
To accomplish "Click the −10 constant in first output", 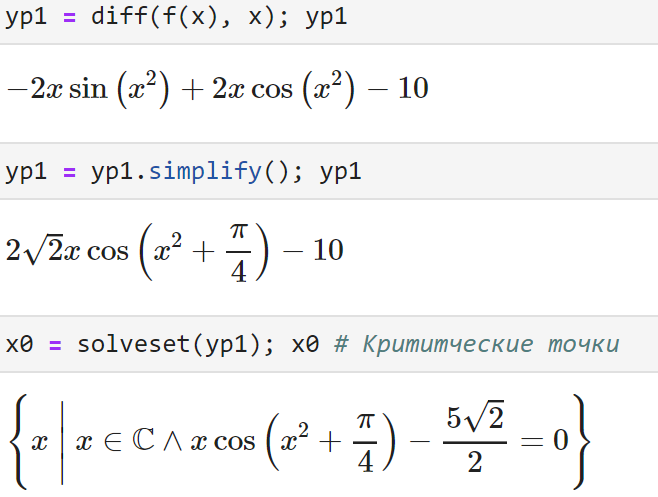I will point(400,90).
